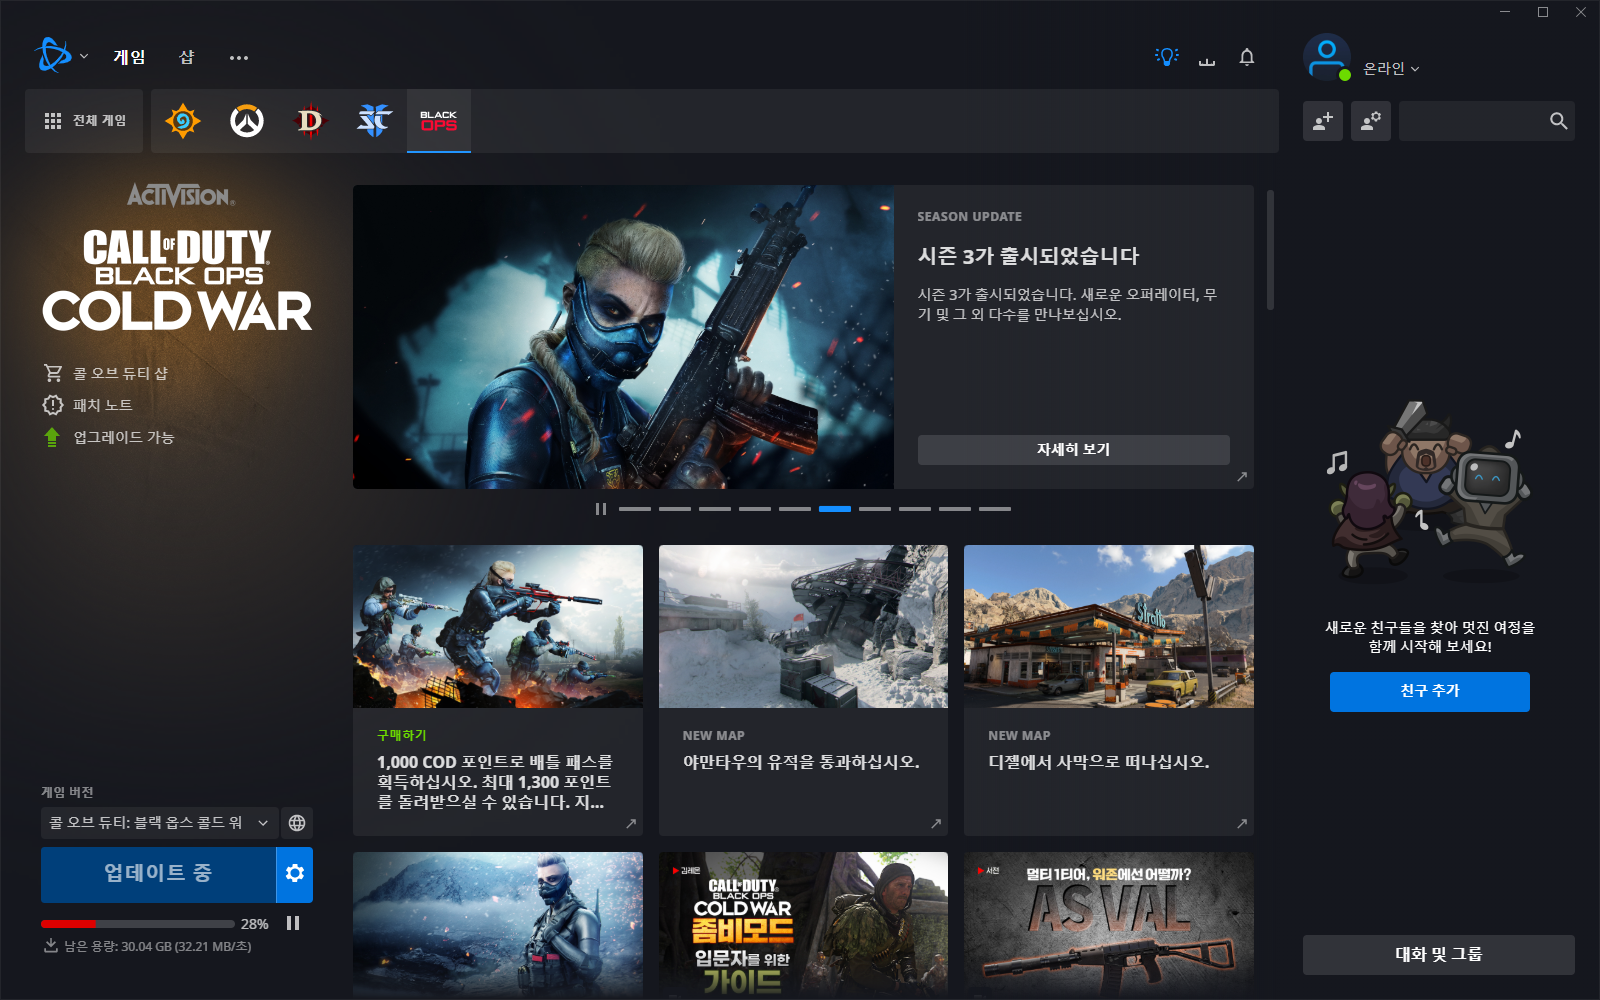The width and height of the screenshot is (1600, 1000).
Task: Click the green upgrade arrow icon
Action: click(x=52, y=437)
